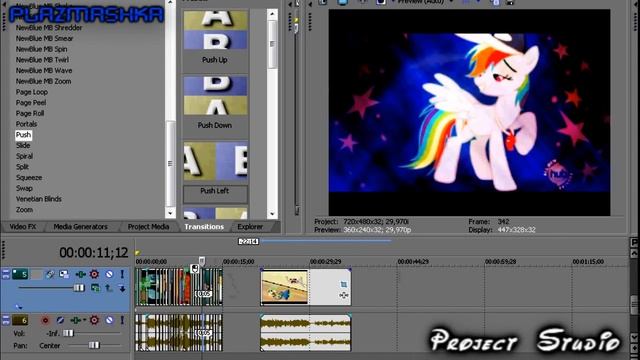Screen dimensions: 640x360
Task: Mute video track 5
Action: click(x=109, y=274)
